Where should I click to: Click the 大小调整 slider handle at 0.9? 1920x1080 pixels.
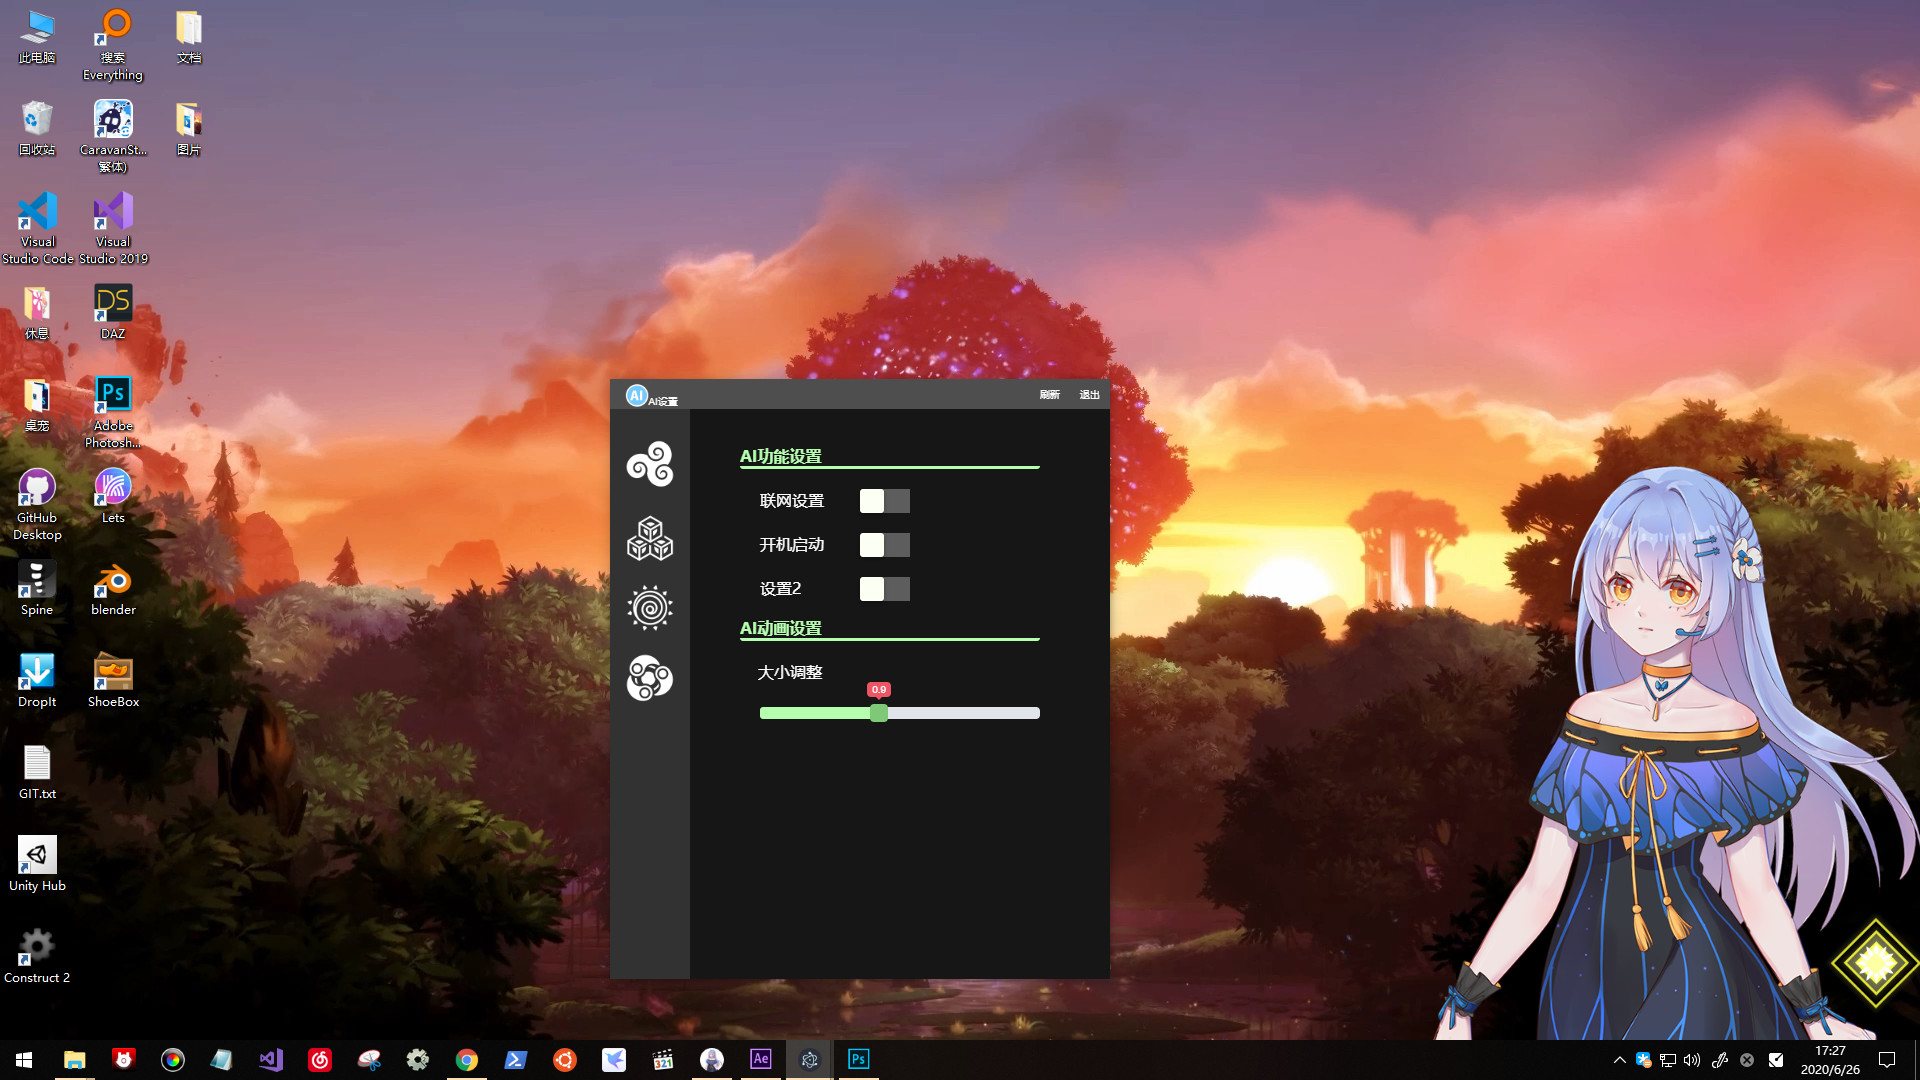tap(878, 713)
